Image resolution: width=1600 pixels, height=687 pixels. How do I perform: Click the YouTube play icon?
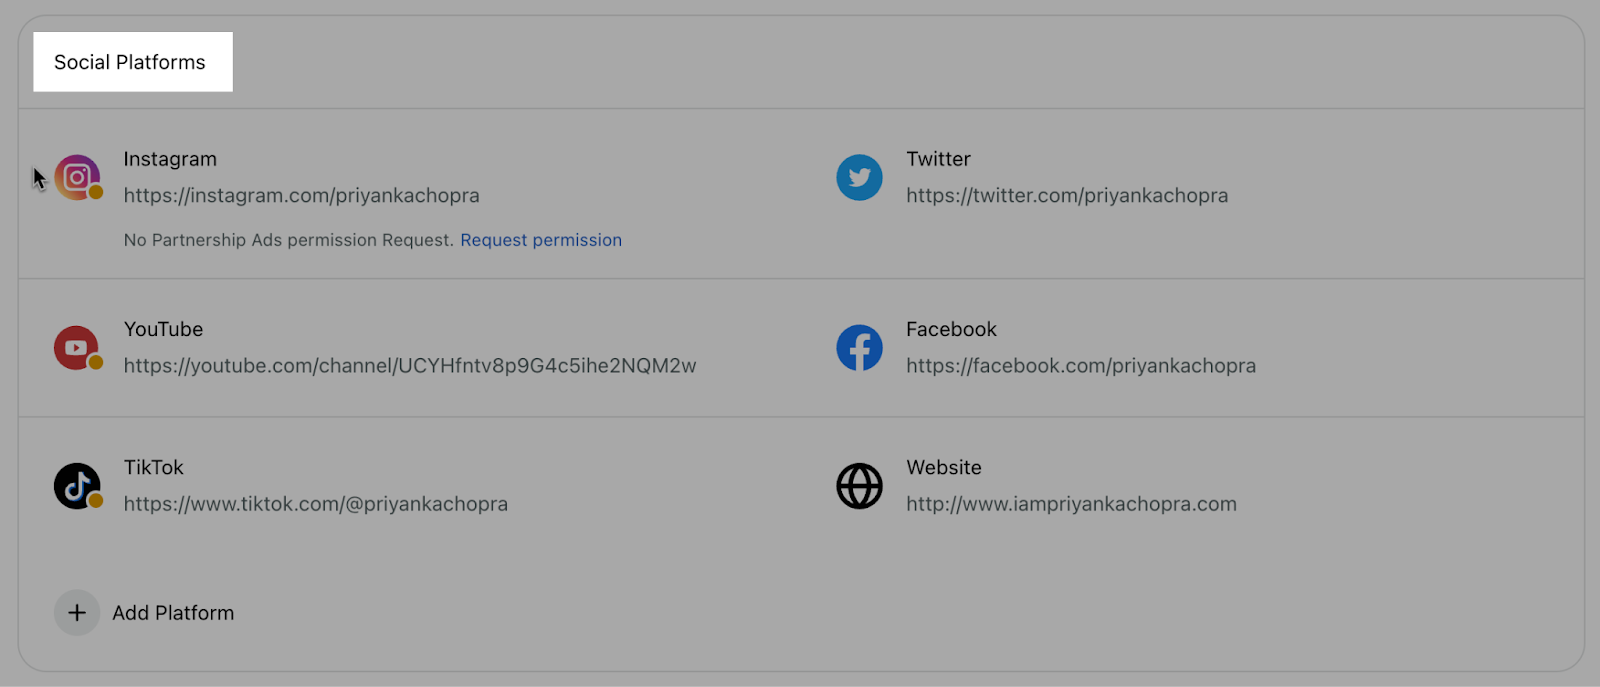[77, 348]
